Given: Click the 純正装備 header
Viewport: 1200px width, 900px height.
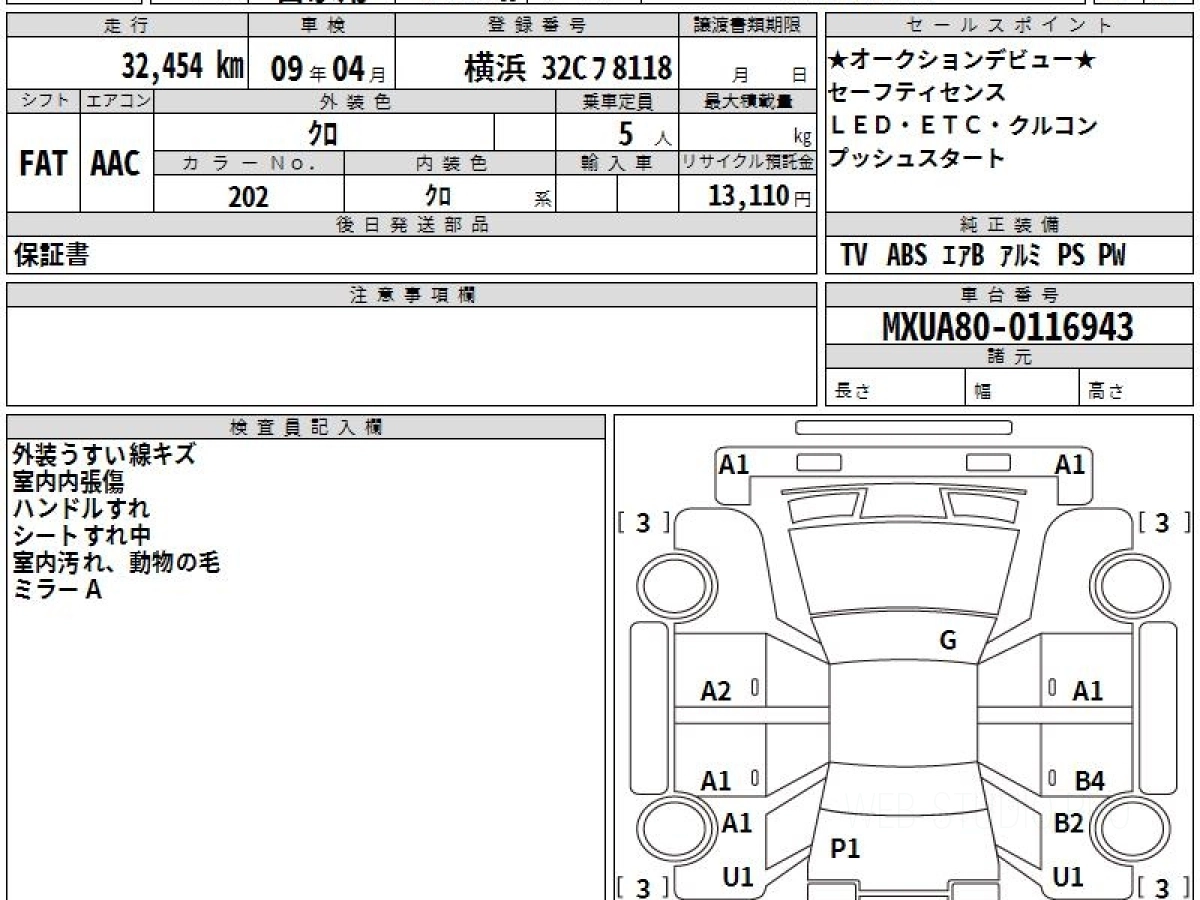Looking at the screenshot, I should coord(1009,225).
